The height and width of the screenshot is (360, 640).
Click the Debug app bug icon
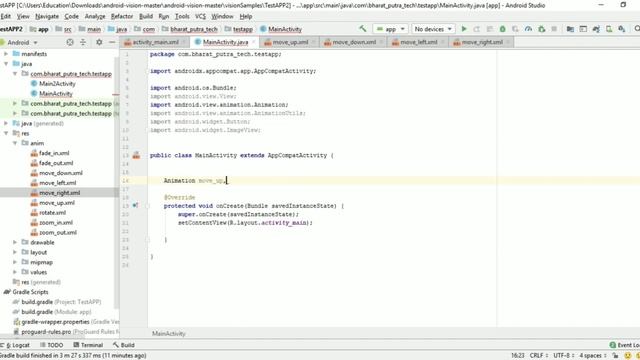[502, 29]
